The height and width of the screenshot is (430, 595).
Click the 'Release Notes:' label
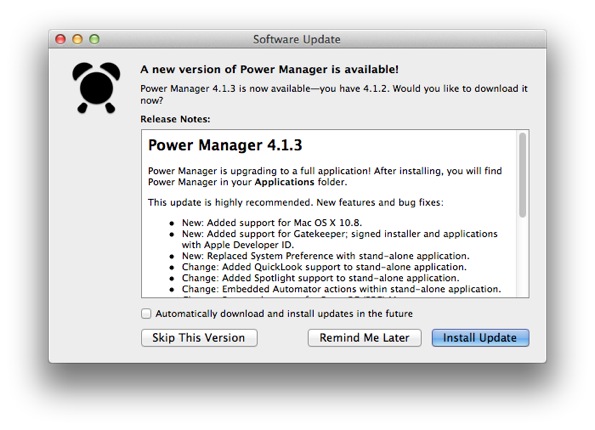175,119
